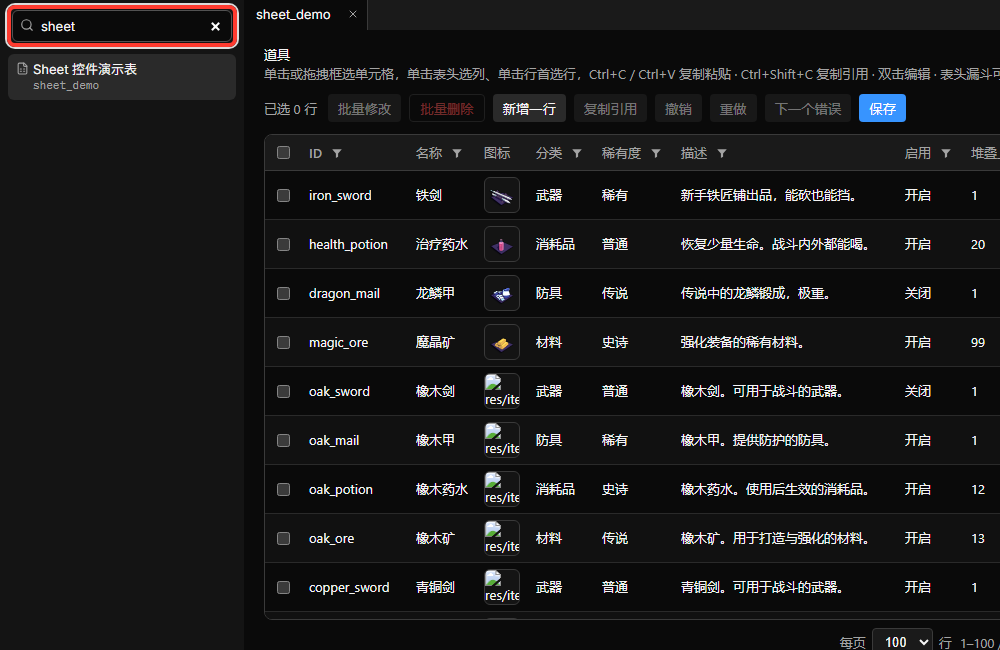This screenshot has width=1000, height=650.
Task: Click the 撤销 undo button
Action: coord(678,108)
